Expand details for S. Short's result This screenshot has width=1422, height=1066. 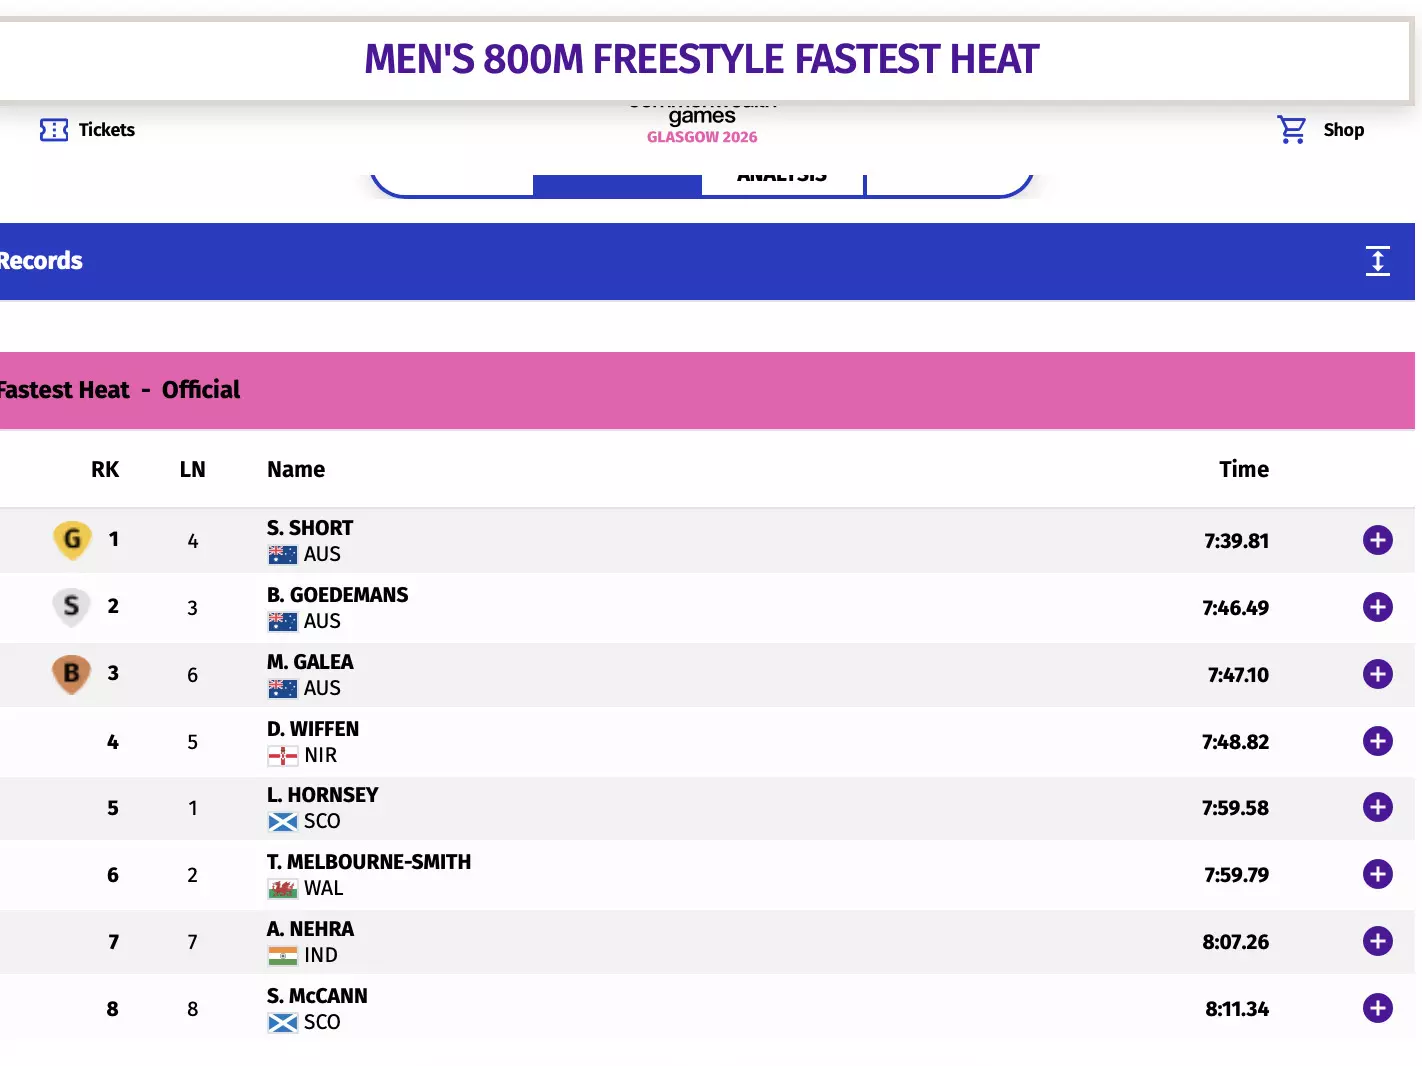[x=1377, y=541]
